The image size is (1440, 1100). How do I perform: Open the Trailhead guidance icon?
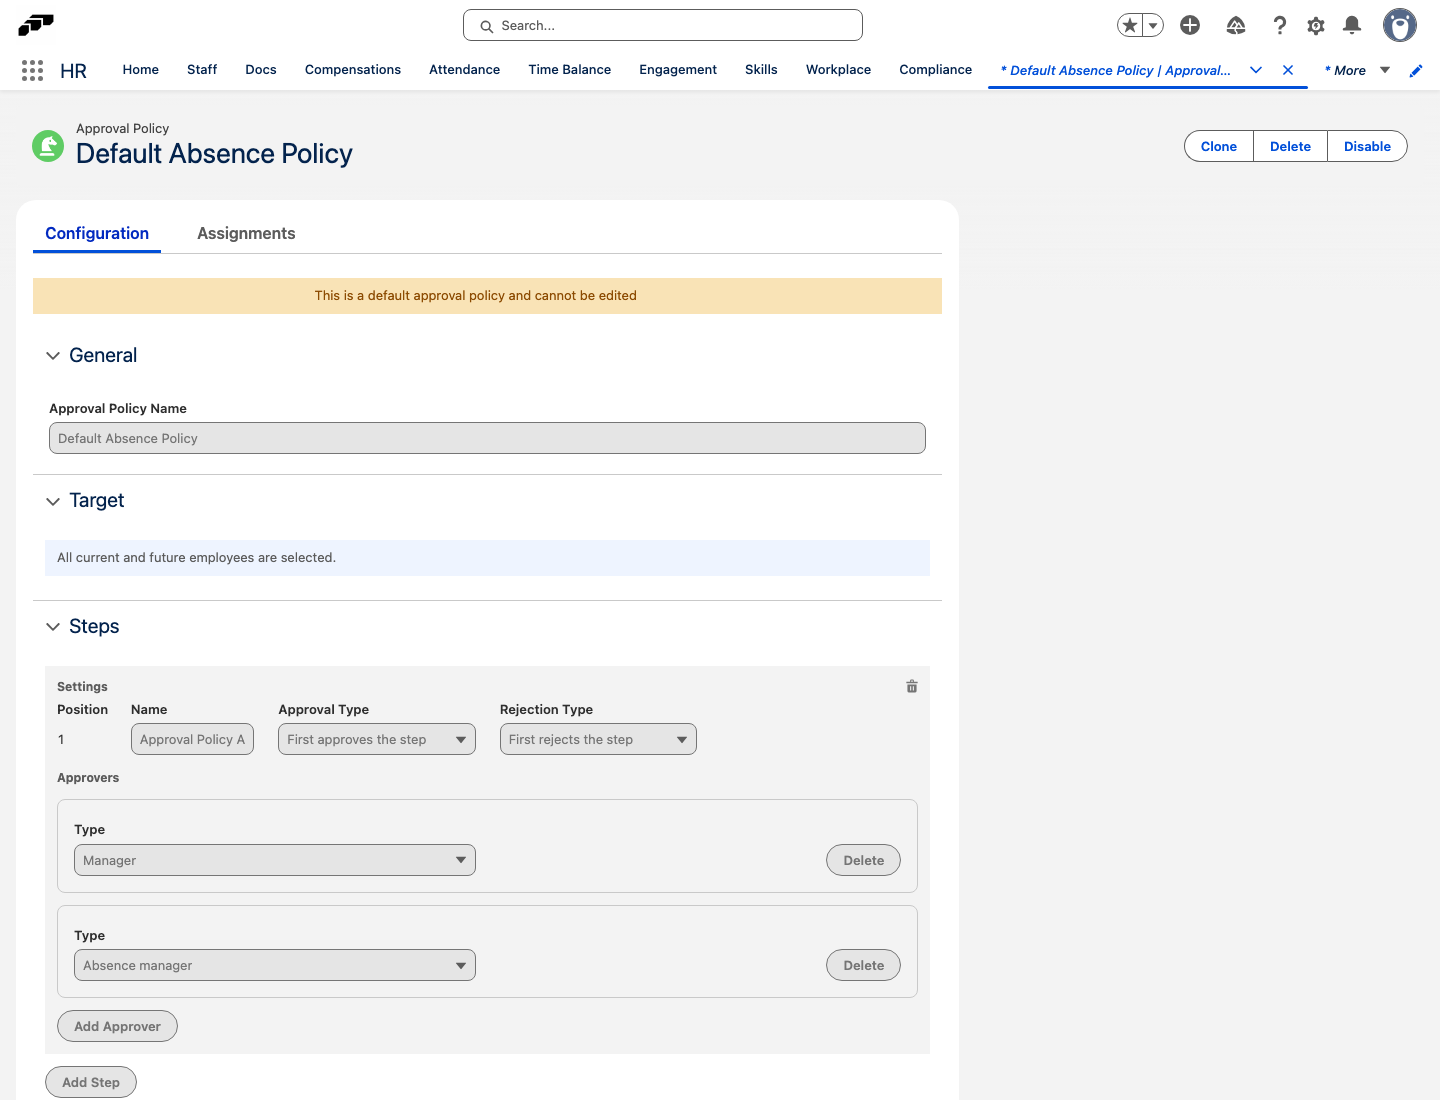(1236, 26)
